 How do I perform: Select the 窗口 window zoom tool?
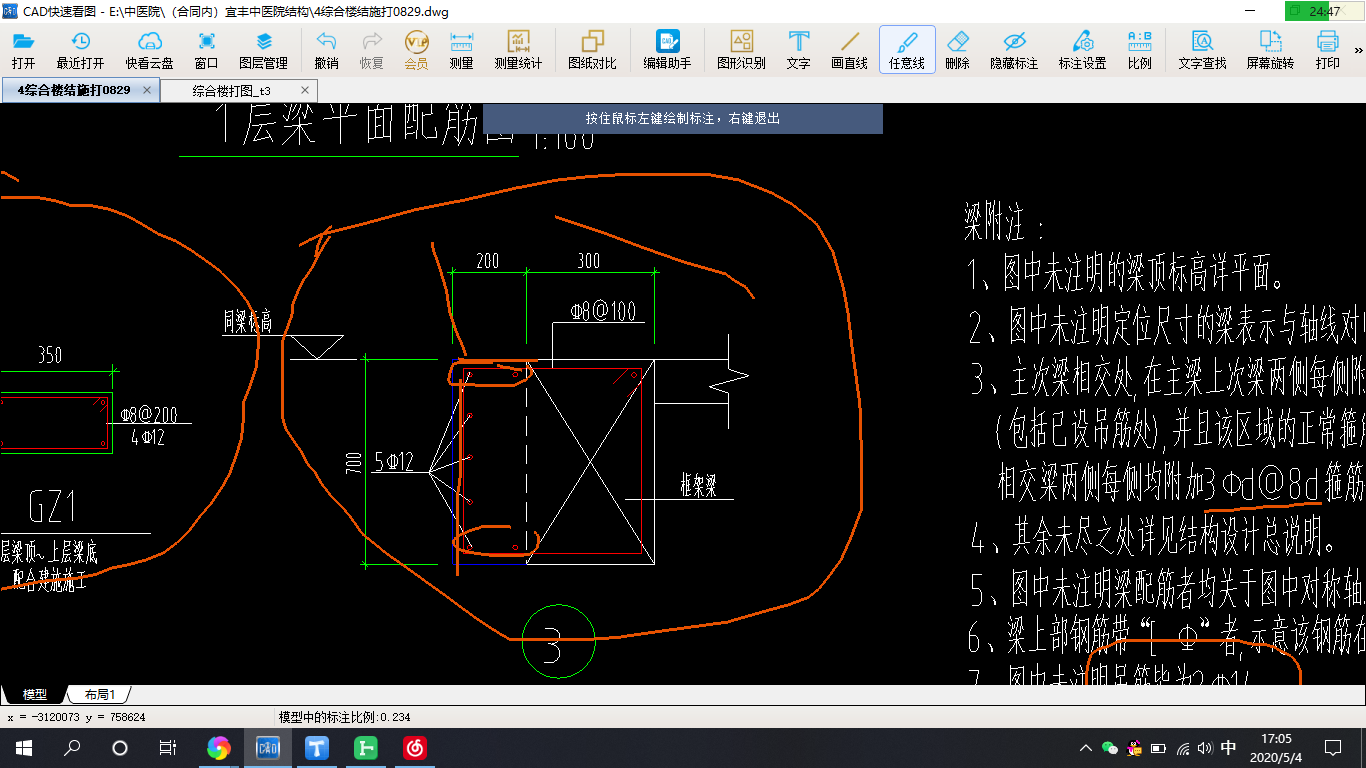point(206,49)
